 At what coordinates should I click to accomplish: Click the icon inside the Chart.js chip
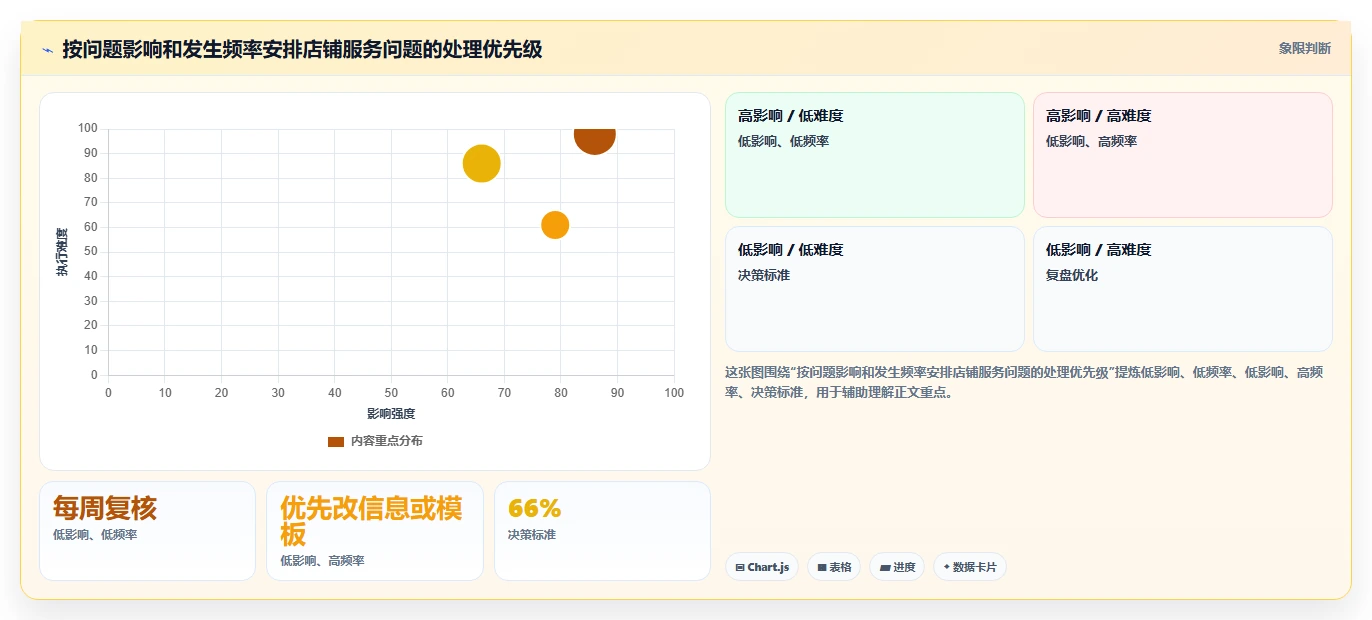pyautogui.click(x=739, y=568)
